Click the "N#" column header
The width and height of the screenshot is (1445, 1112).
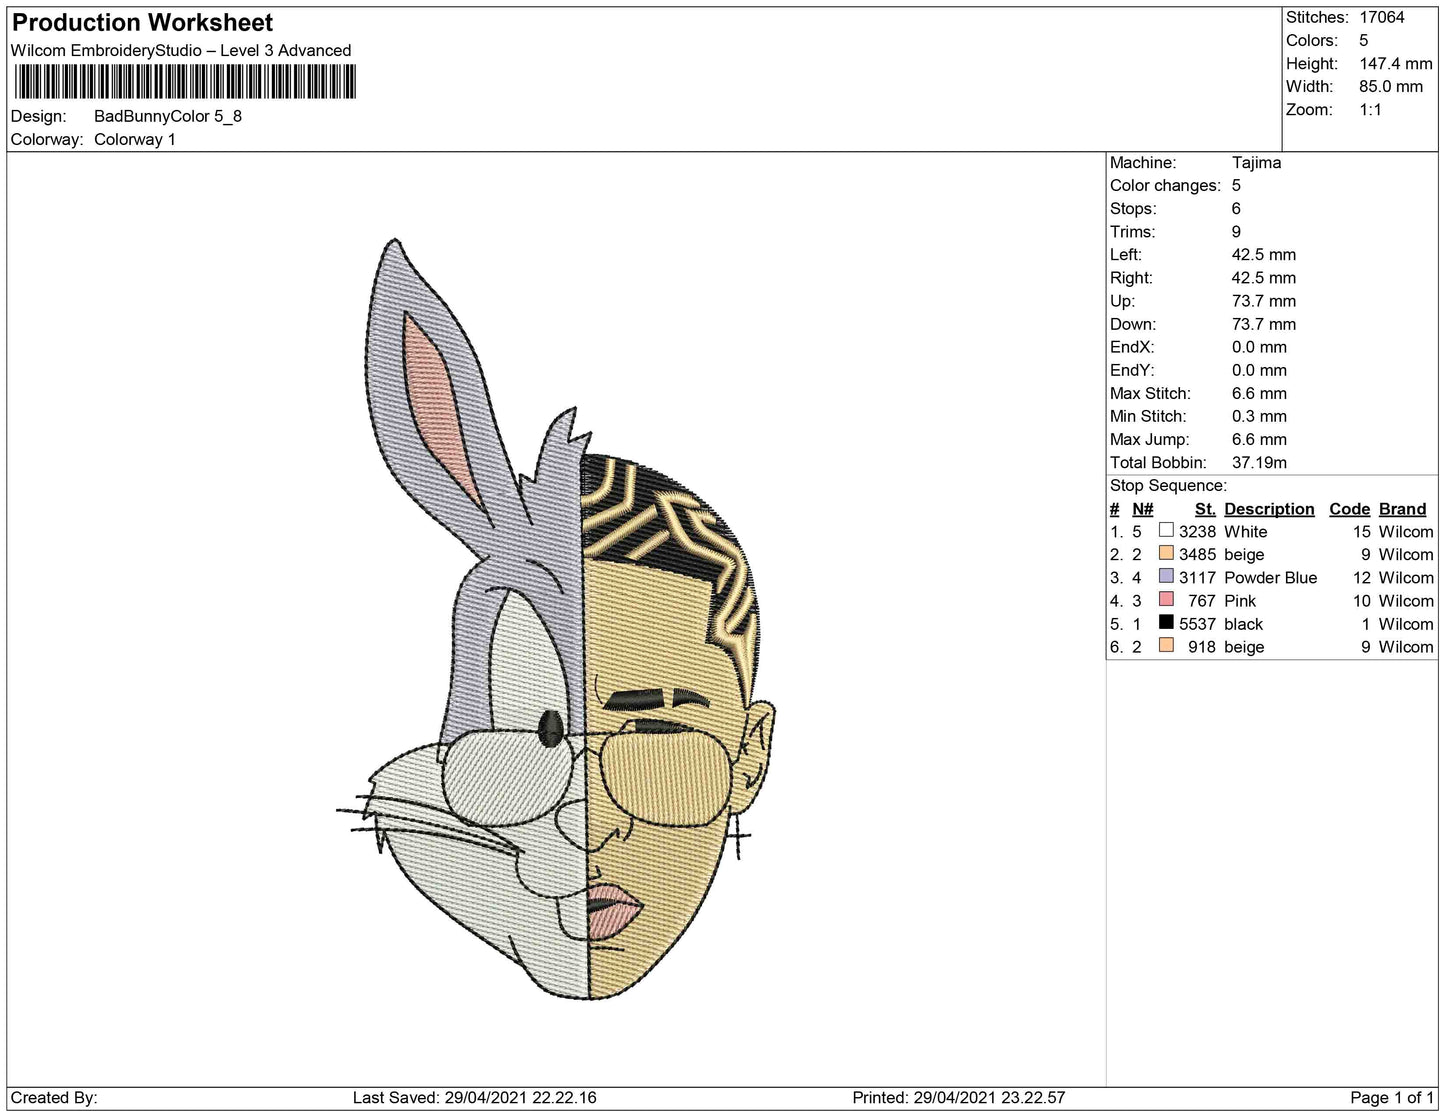(1142, 509)
